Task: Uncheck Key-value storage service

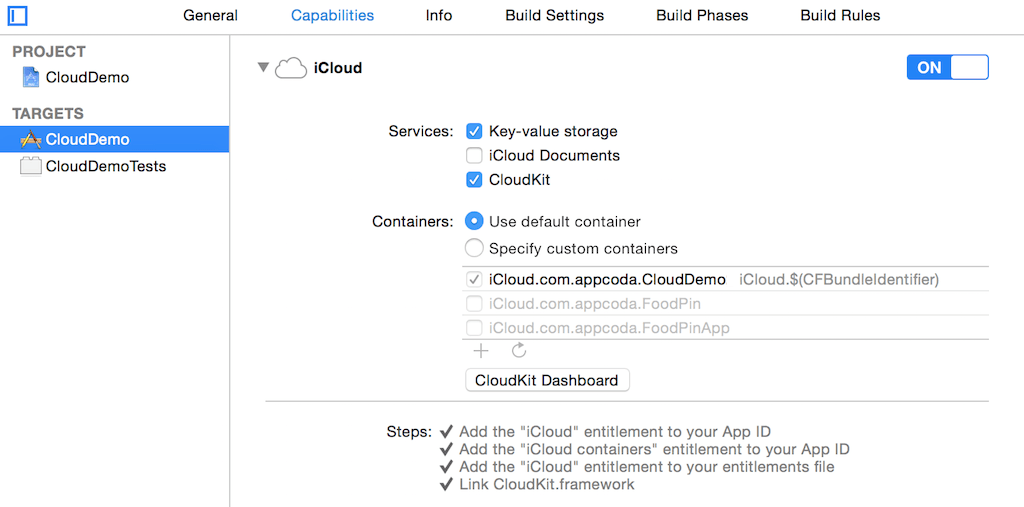Action: 475,131
